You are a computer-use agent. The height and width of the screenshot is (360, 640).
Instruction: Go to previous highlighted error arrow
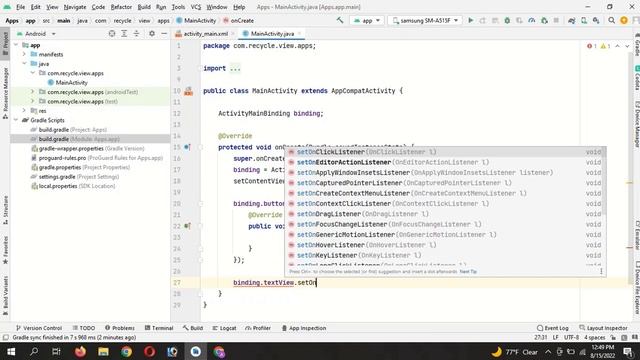coord(618,46)
